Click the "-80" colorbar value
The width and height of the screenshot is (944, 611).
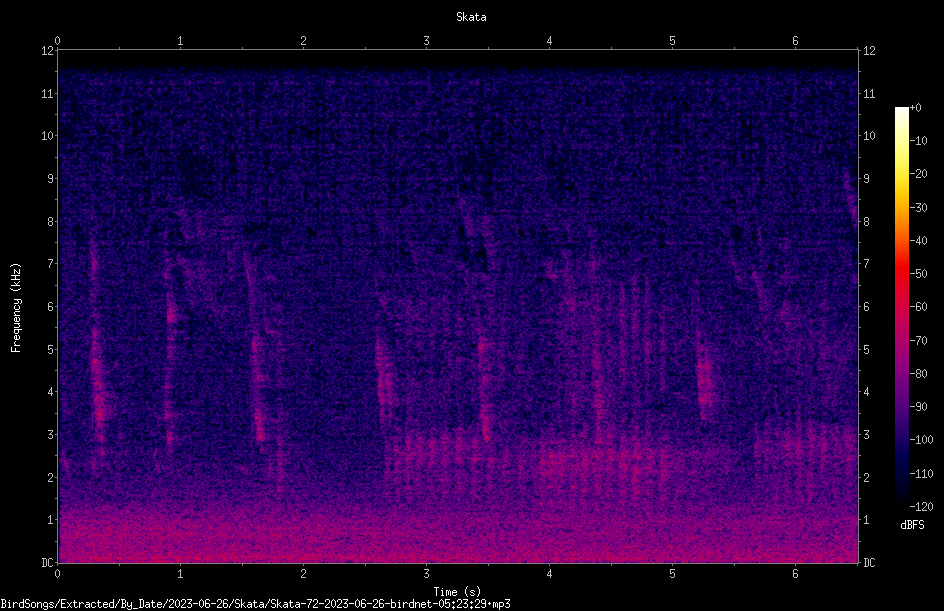[x=919, y=374]
